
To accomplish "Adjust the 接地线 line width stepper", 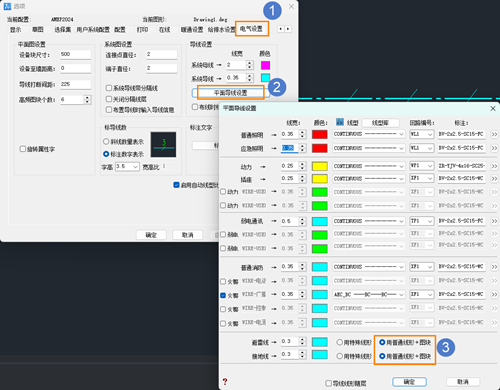I will tap(302, 354).
